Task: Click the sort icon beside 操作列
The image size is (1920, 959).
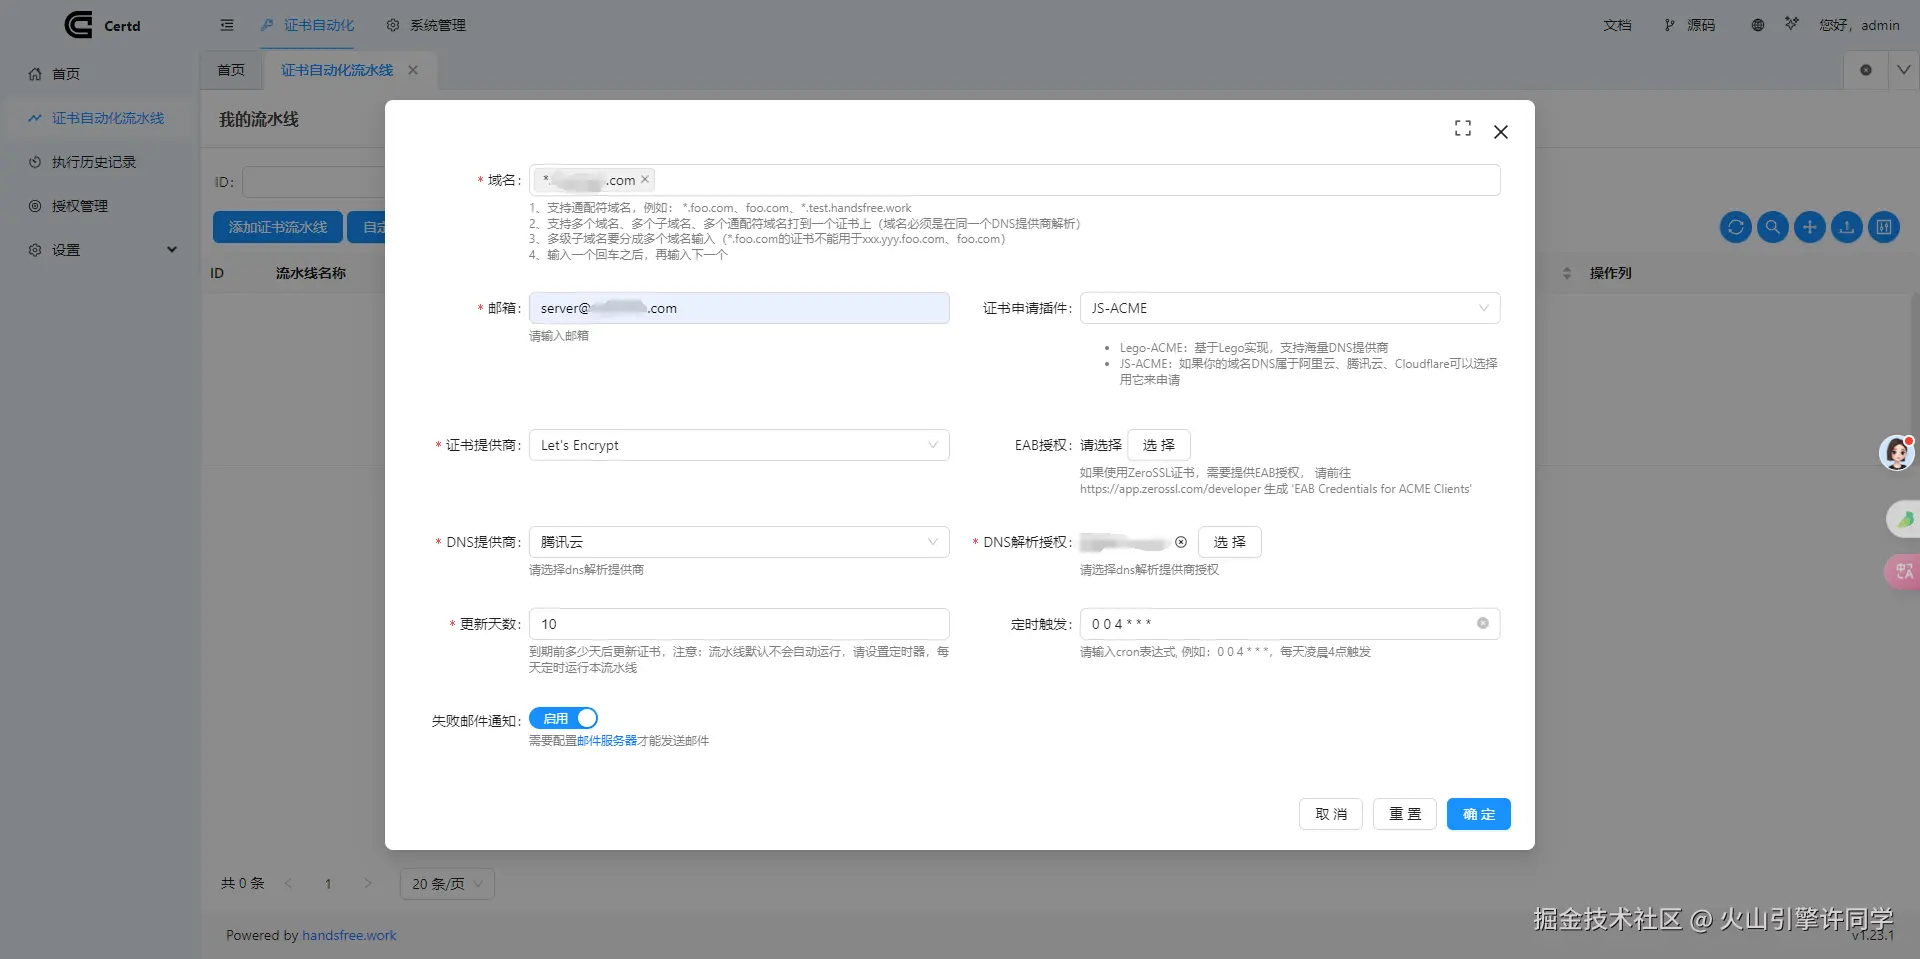Action: 1567,273
